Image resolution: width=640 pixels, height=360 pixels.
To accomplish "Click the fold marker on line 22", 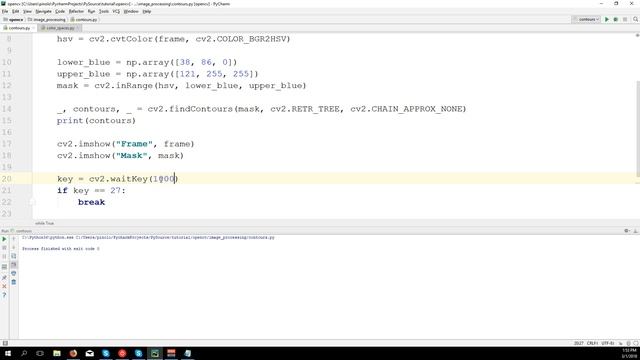I will tap(32, 202).
